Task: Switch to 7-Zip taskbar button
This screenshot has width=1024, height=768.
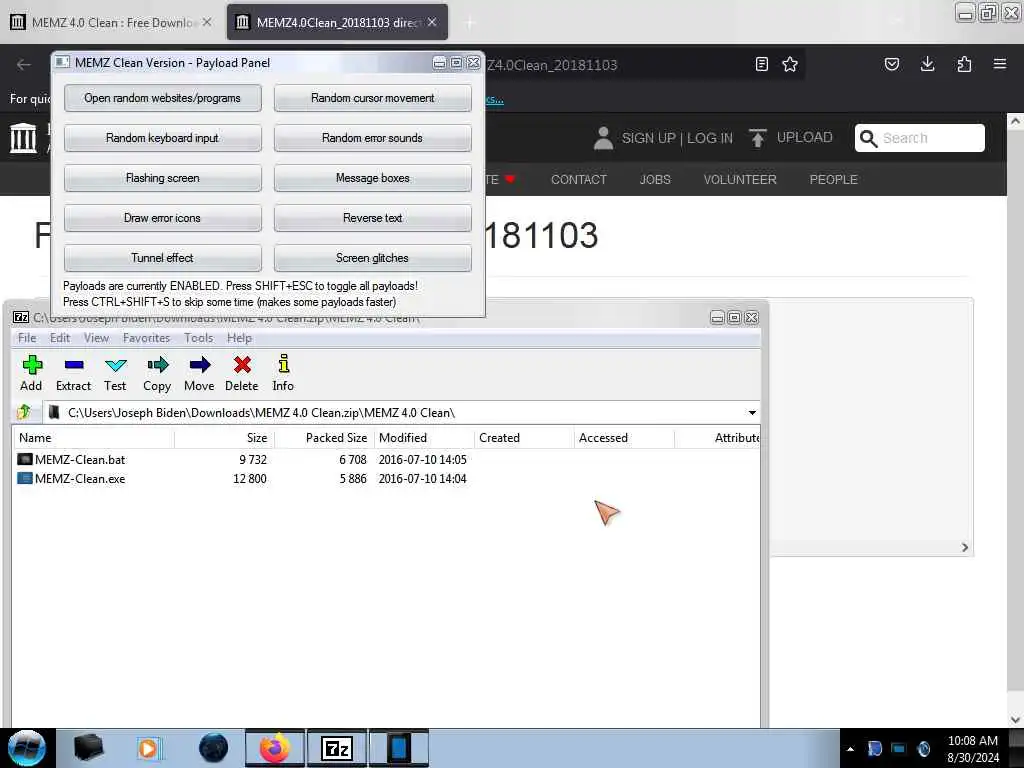Action: (x=338, y=748)
